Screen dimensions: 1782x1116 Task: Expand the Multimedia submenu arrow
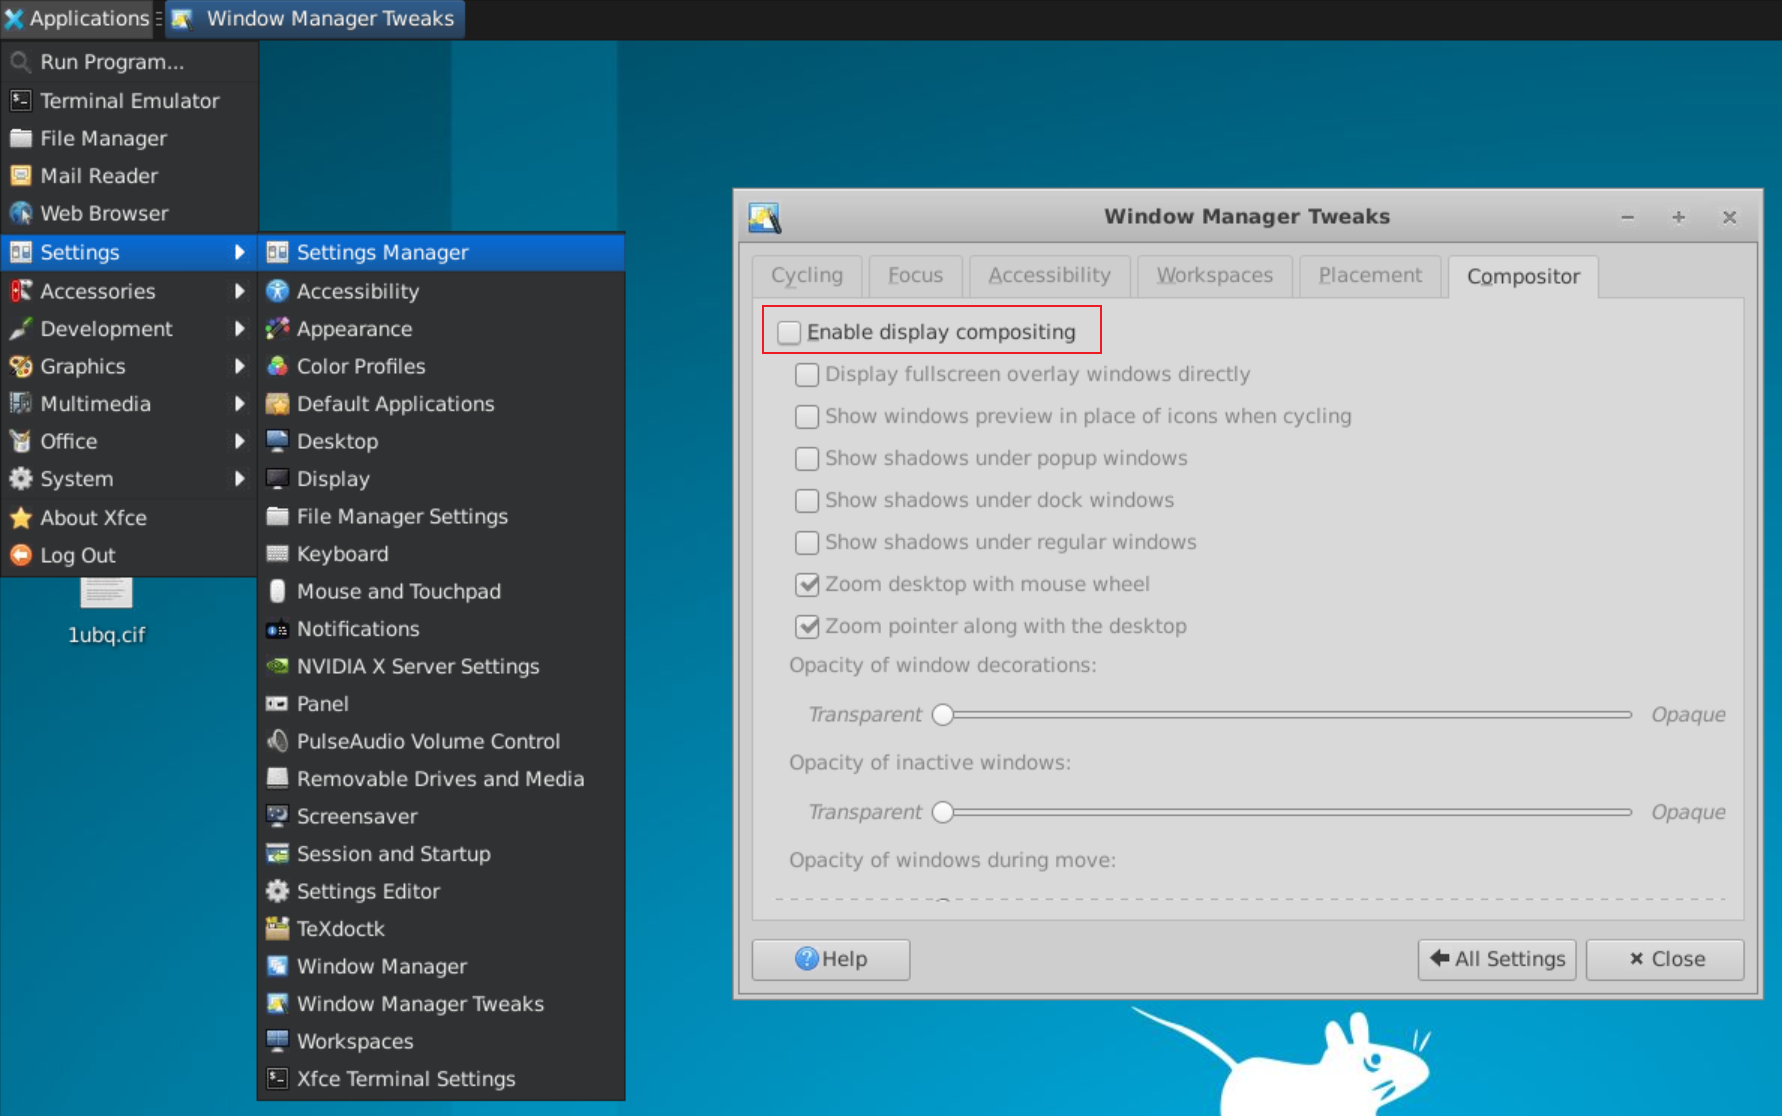point(239,404)
